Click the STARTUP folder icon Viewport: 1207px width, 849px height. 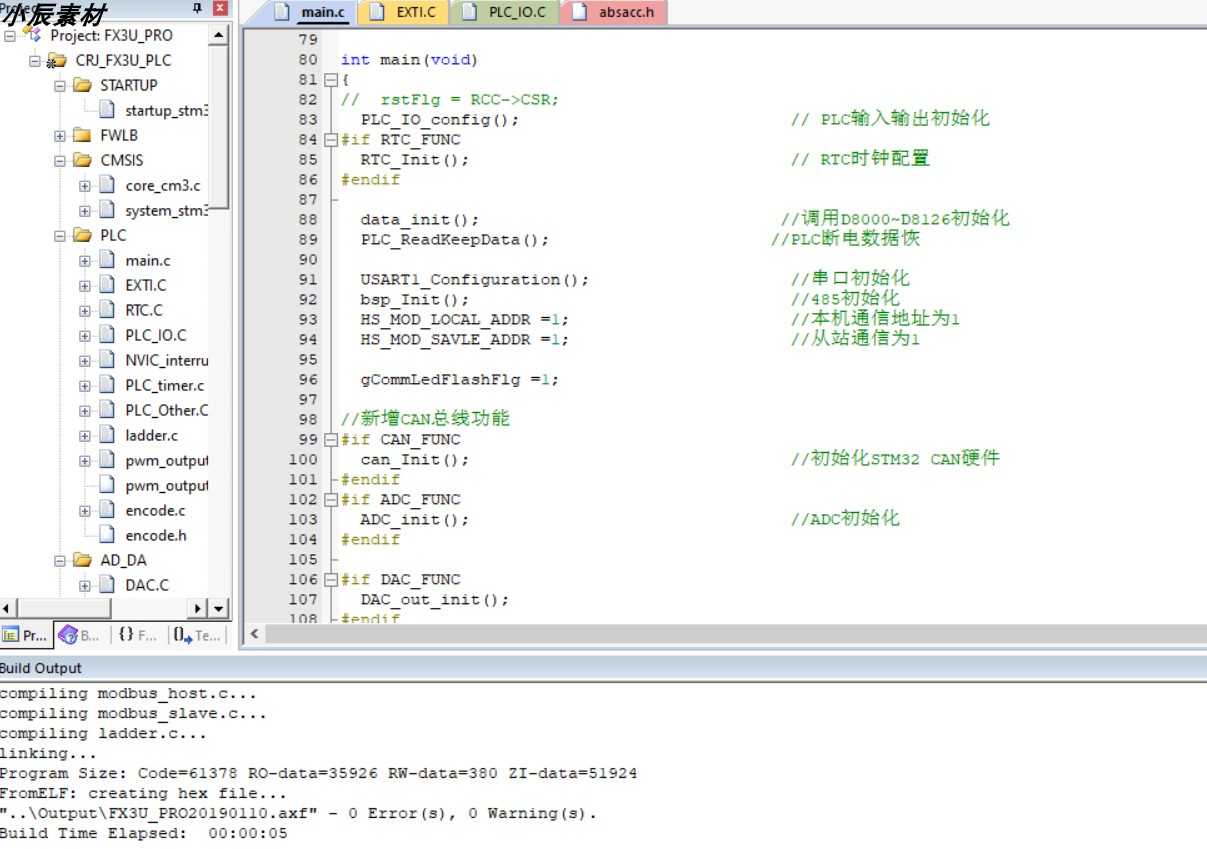[82, 85]
